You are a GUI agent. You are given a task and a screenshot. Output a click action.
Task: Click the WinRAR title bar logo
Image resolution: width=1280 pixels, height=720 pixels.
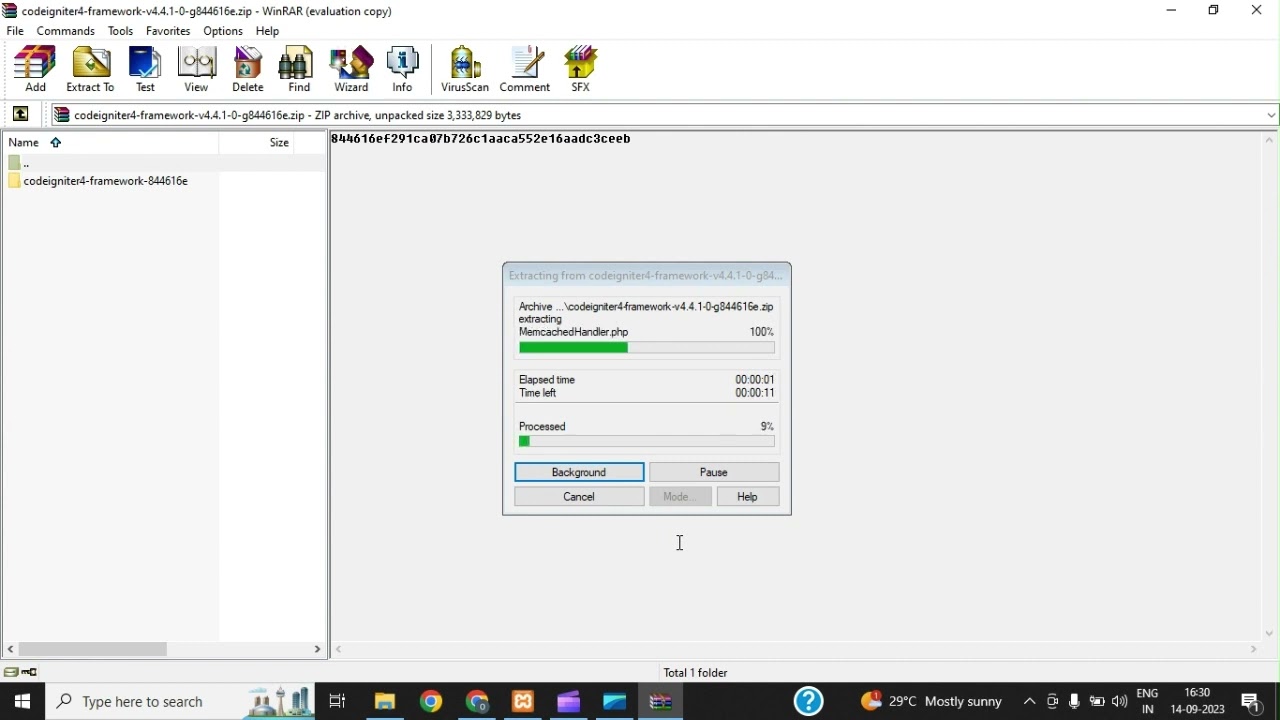coord(10,11)
